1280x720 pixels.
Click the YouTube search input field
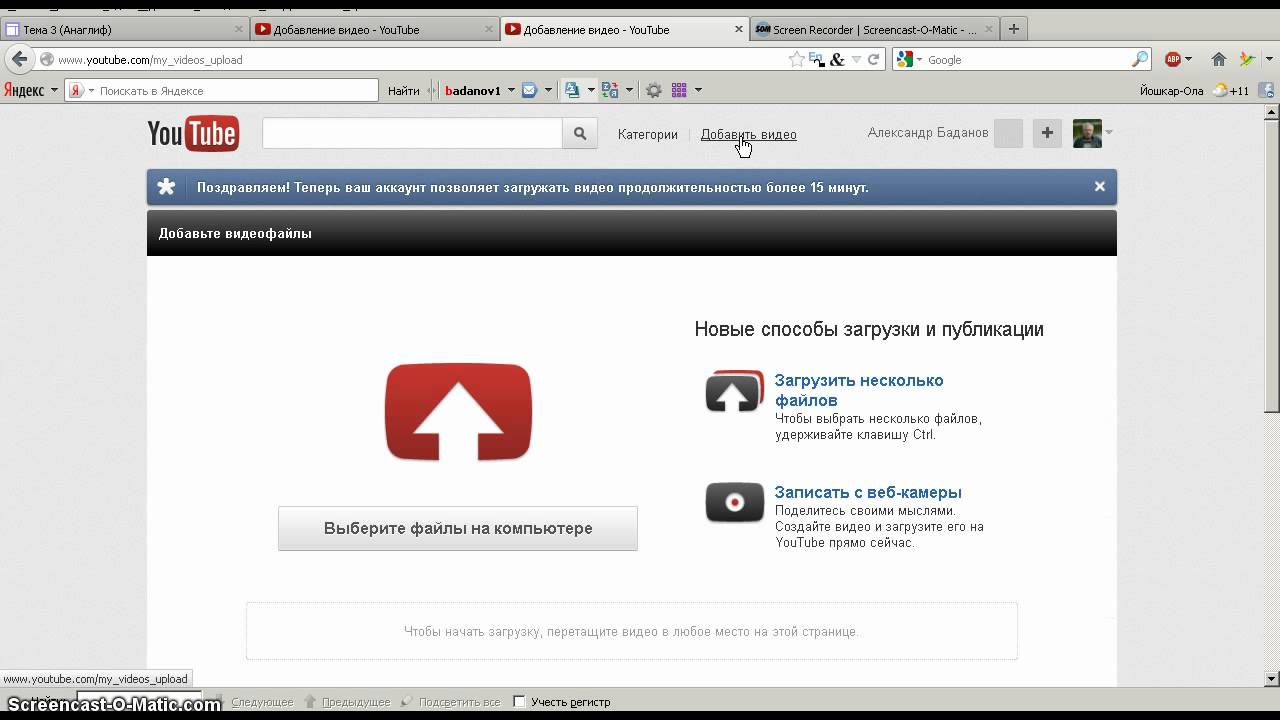412,133
